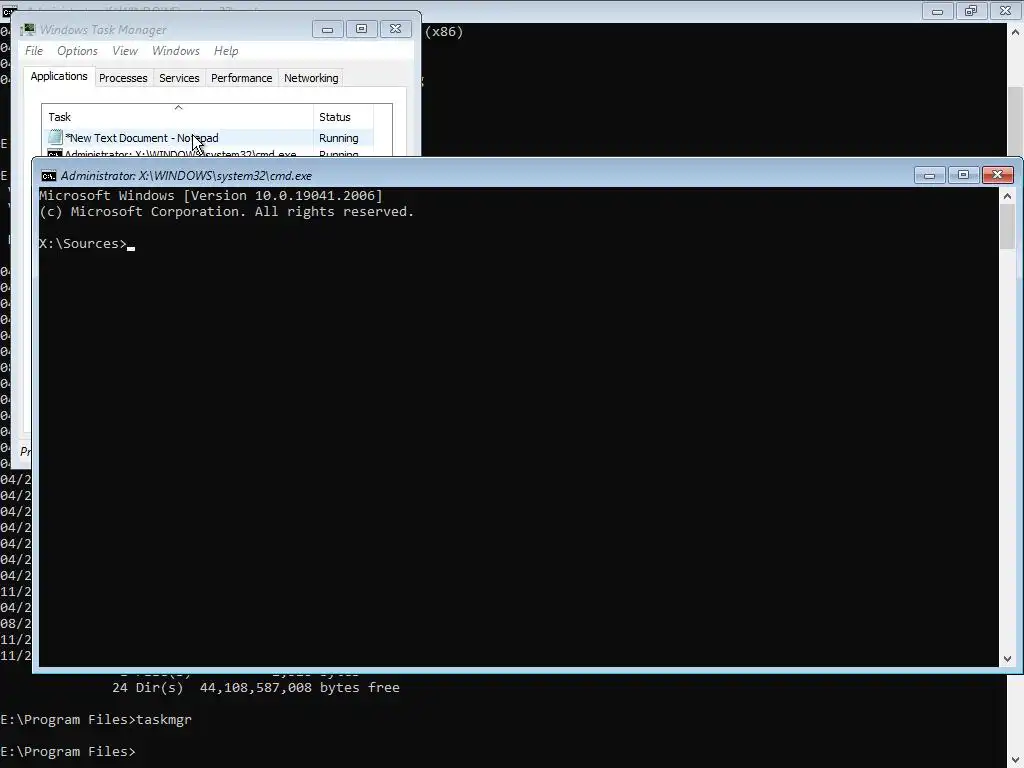Sort the list by the Status column header
This screenshot has height=768, width=1024.
[x=343, y=117]
